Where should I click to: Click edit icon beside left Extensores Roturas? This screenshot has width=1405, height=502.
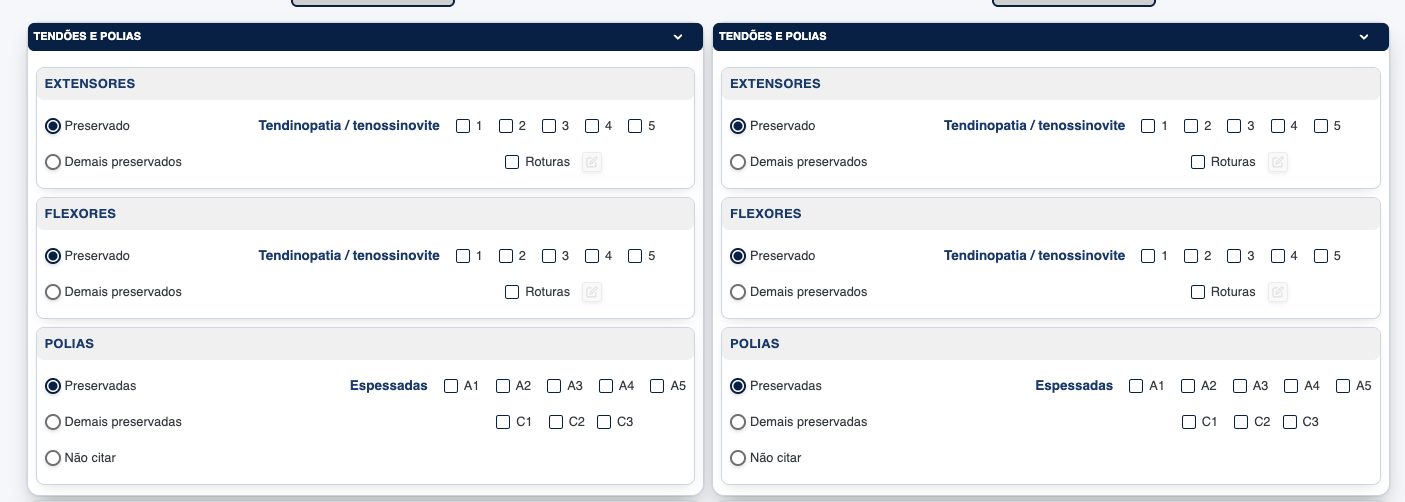coord(592,162)
